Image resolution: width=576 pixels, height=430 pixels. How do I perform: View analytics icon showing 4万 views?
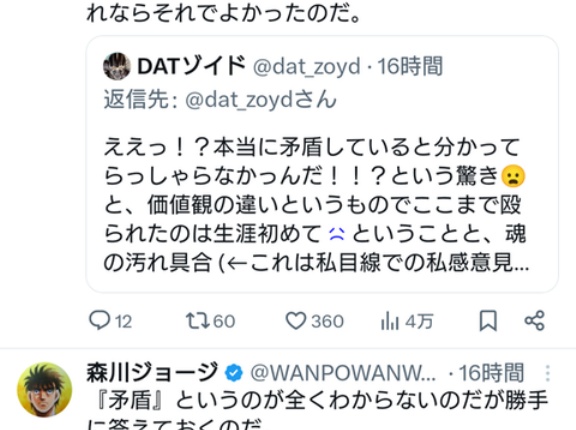[x=407, y=321]
